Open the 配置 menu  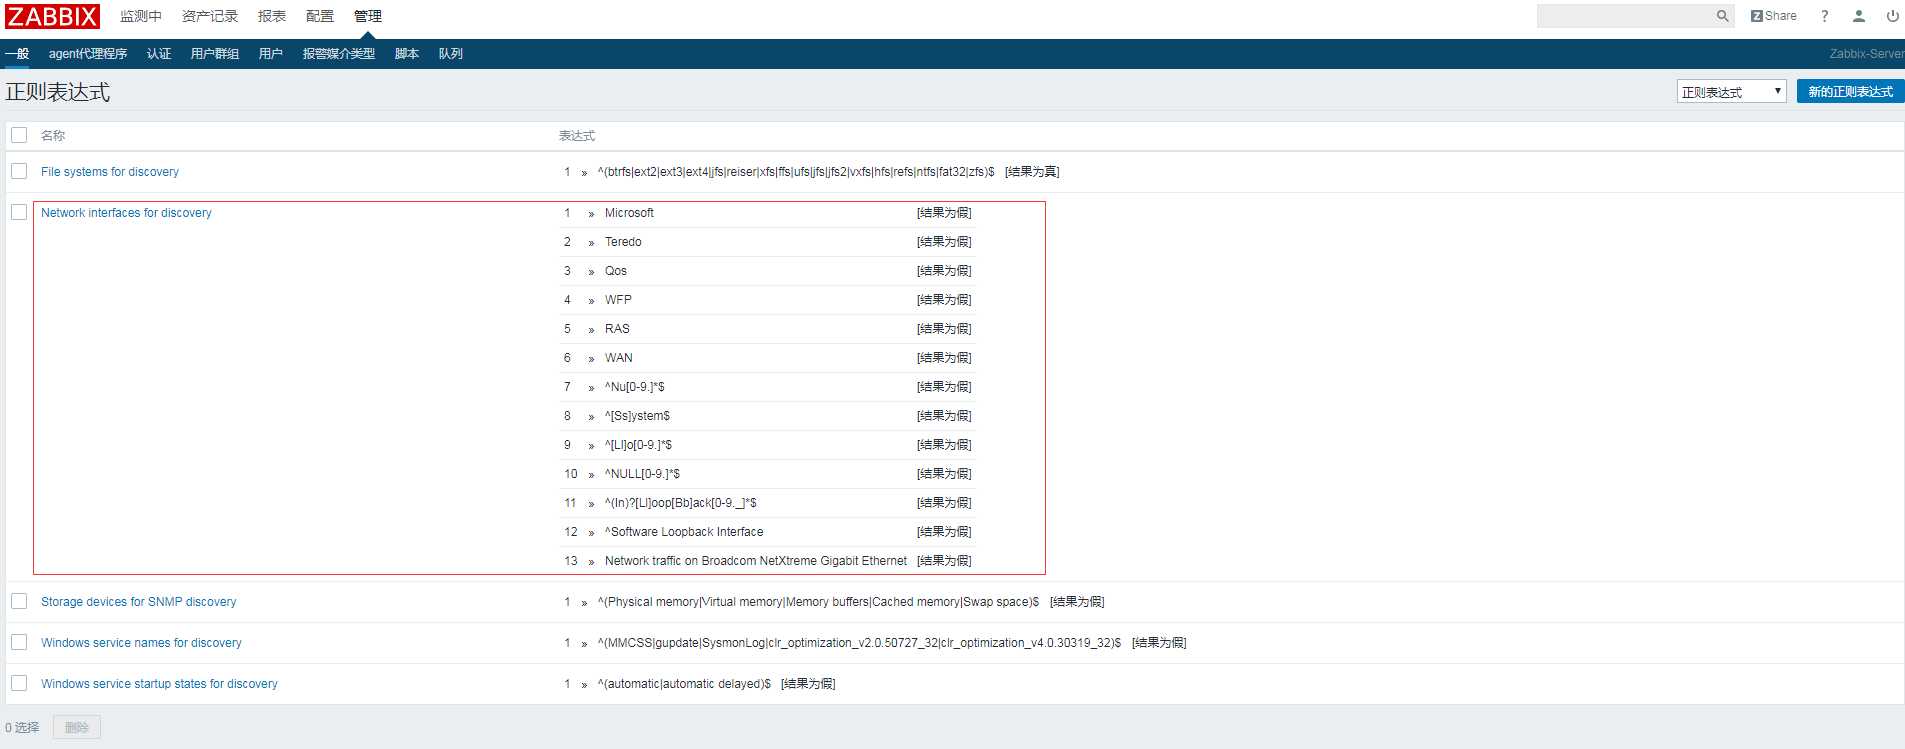tap(320, 16)
